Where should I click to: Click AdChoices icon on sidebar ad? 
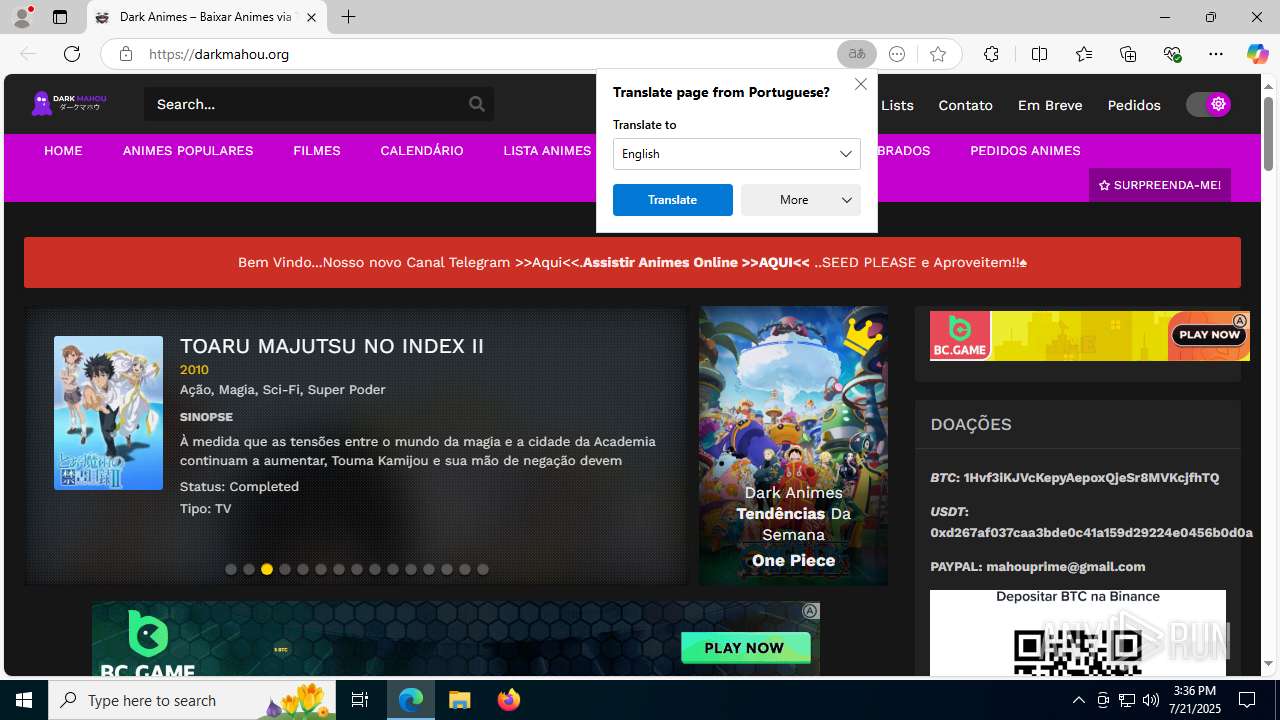1240,320
